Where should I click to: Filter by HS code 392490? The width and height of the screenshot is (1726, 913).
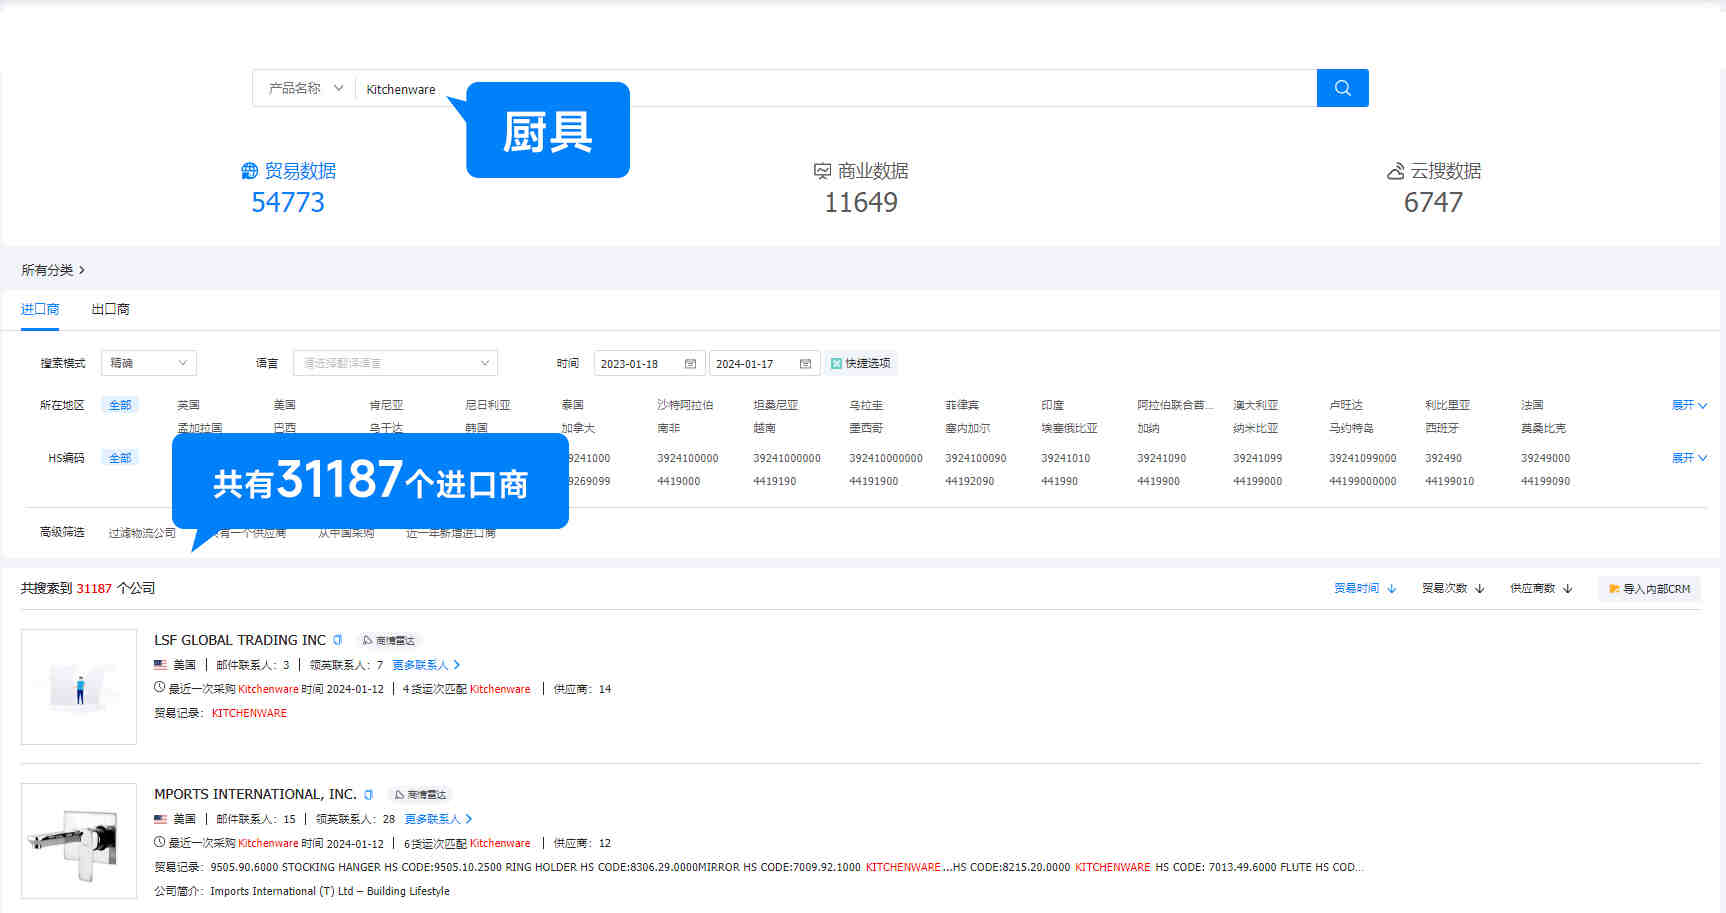click(x=1443, y=458)
